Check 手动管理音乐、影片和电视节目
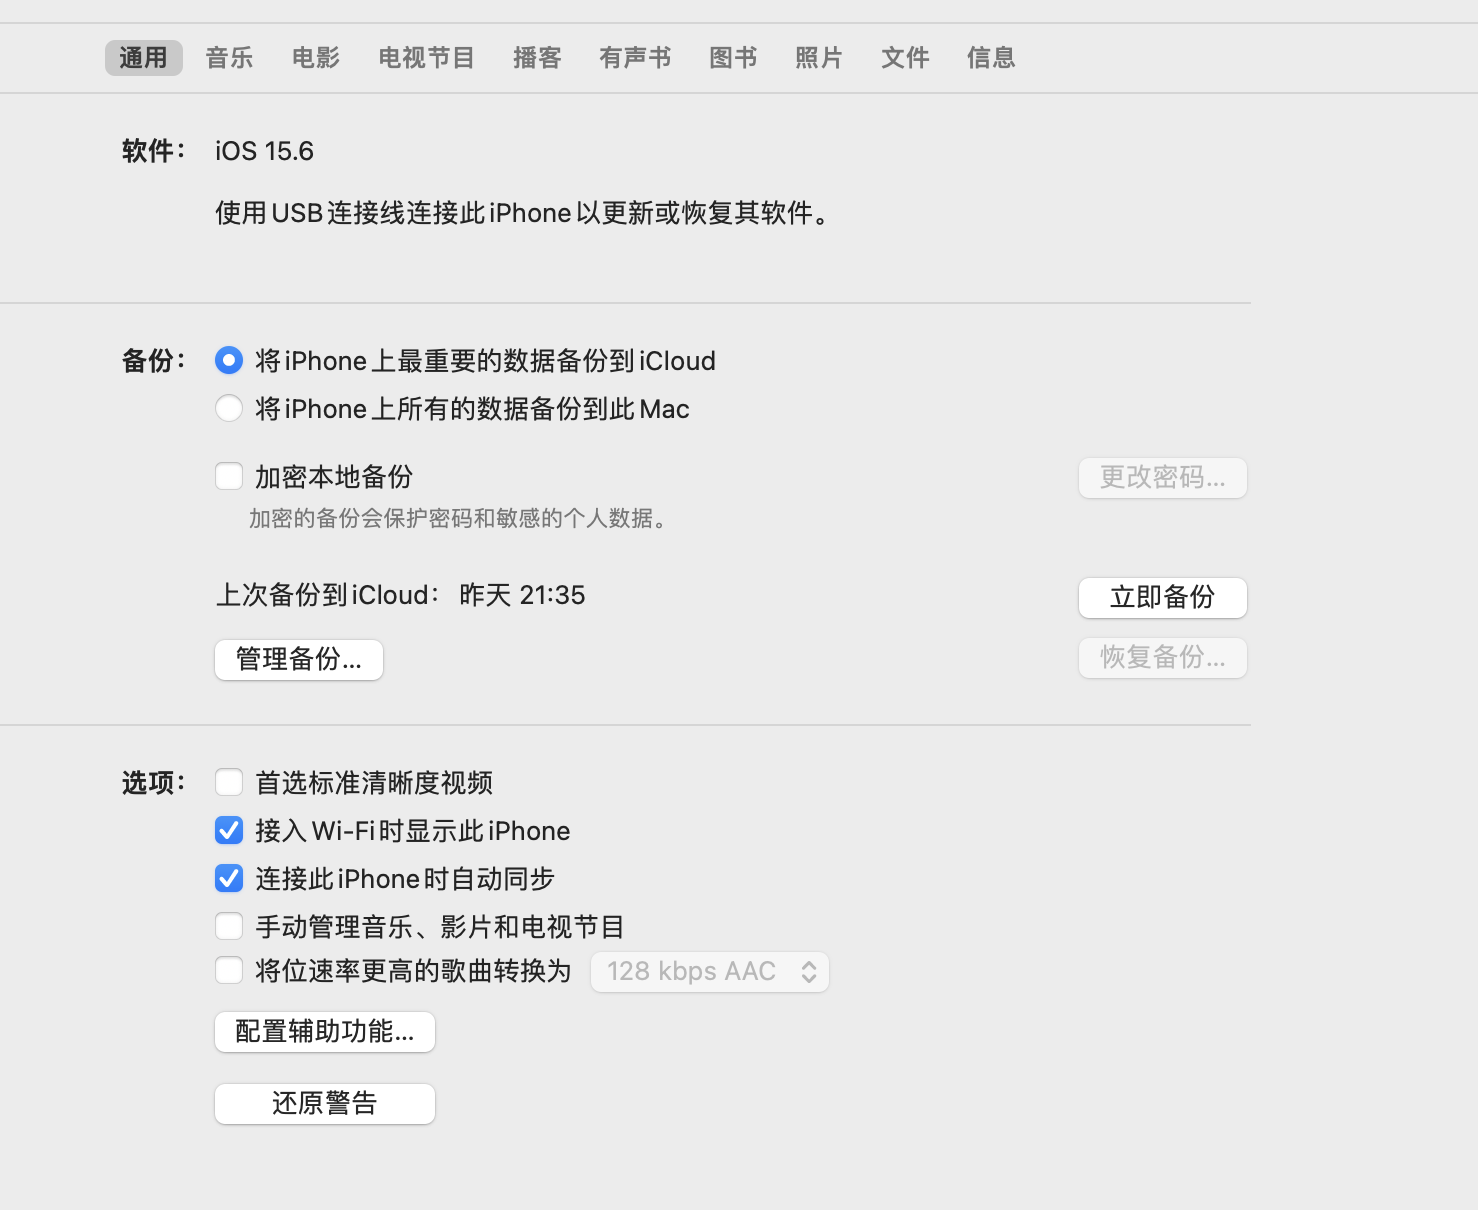Screen dimensions: 1478x1210 [x=229, y=926]
